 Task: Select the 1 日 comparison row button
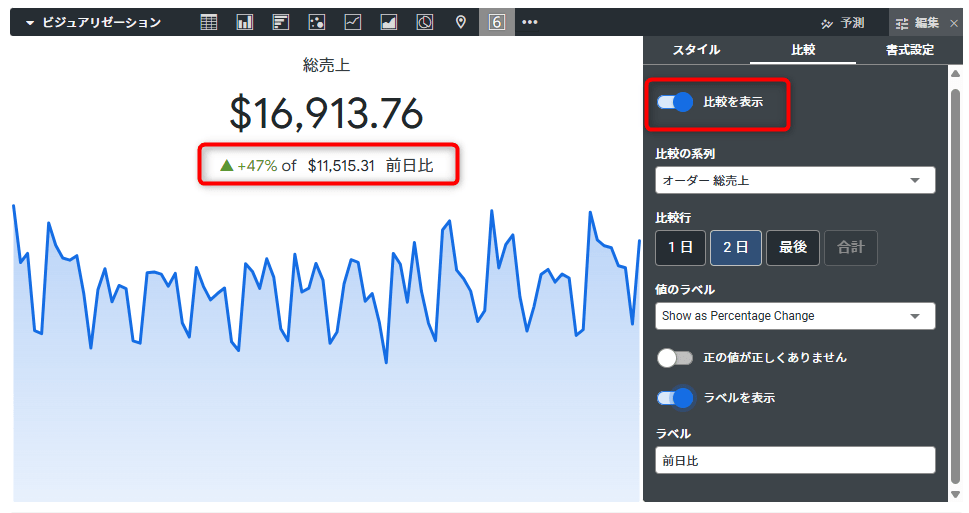click(680, 248)
